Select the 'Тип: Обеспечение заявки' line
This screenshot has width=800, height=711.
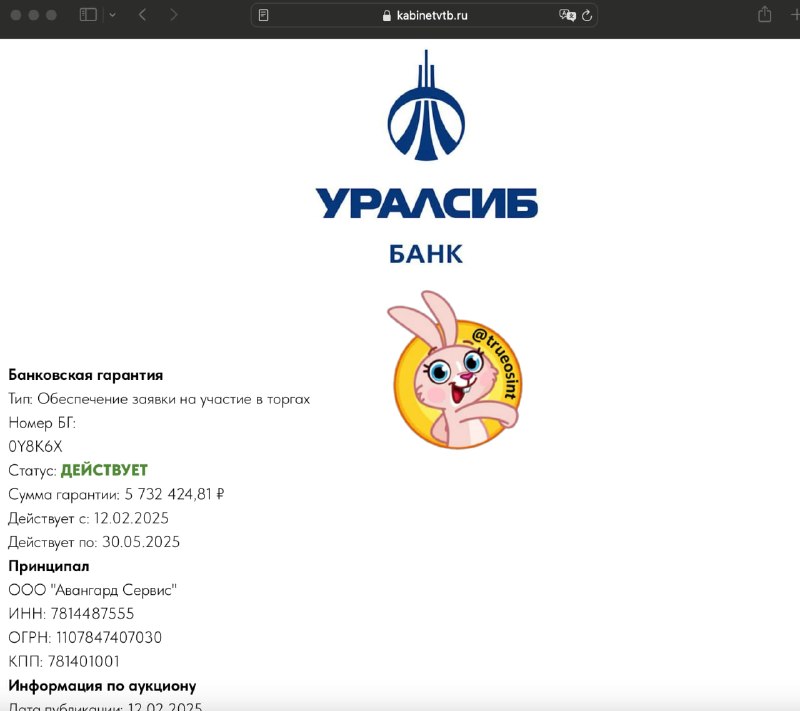point(159,399)
